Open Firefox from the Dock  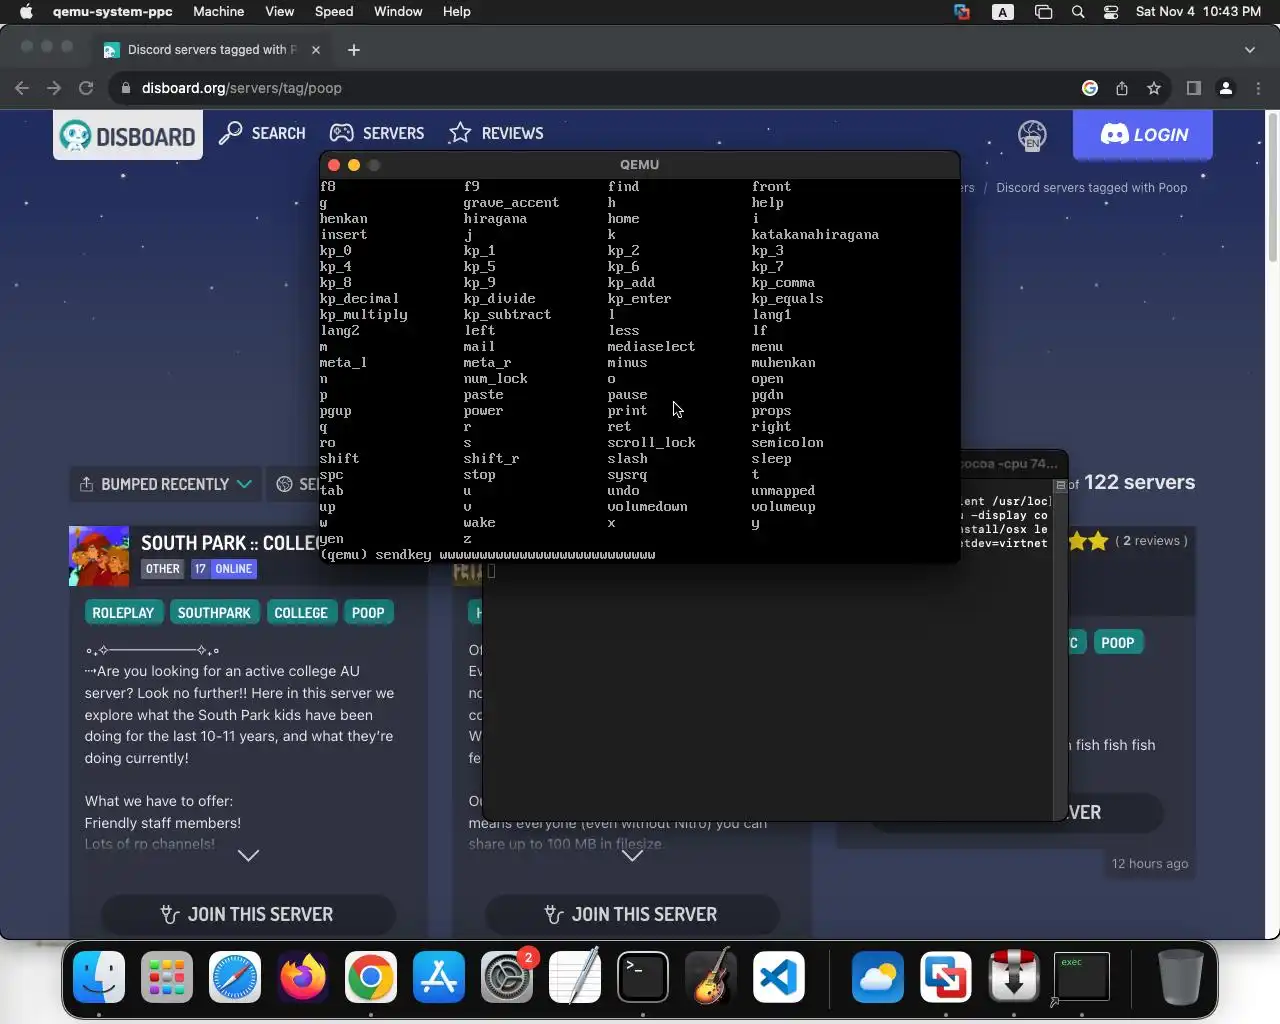tap(303, 977)
